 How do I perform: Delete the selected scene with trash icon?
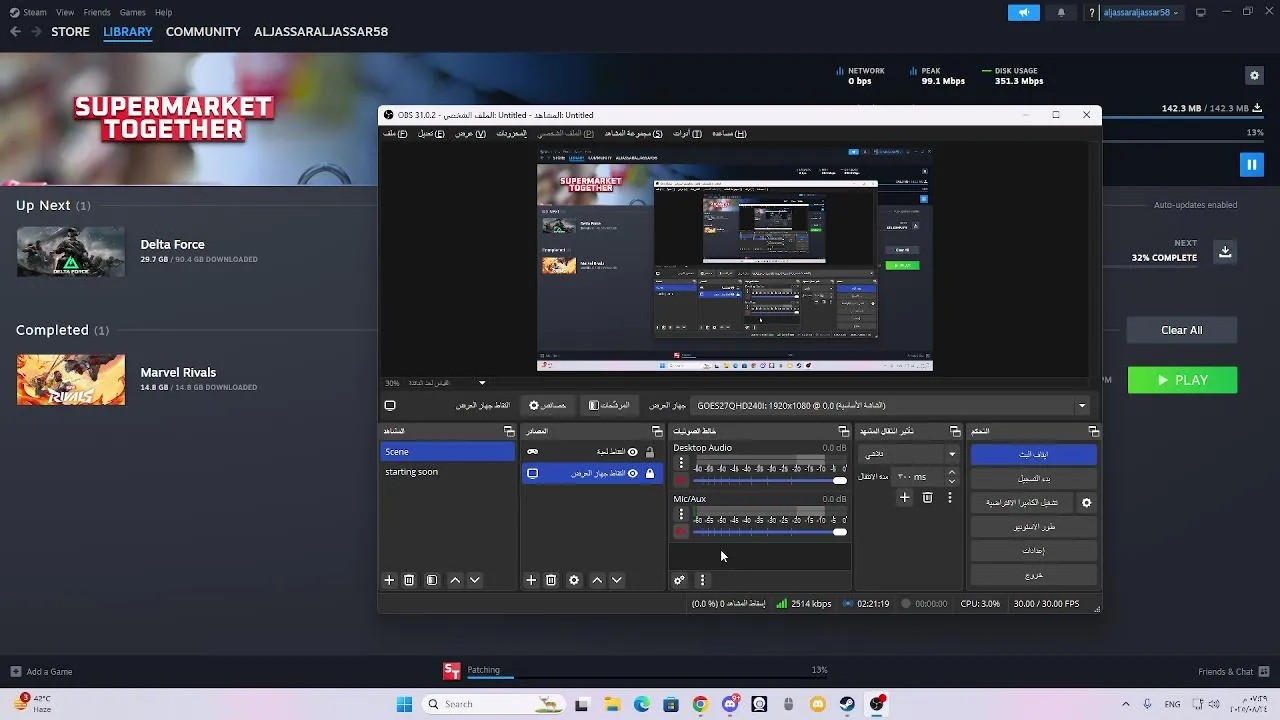[409, 580]
